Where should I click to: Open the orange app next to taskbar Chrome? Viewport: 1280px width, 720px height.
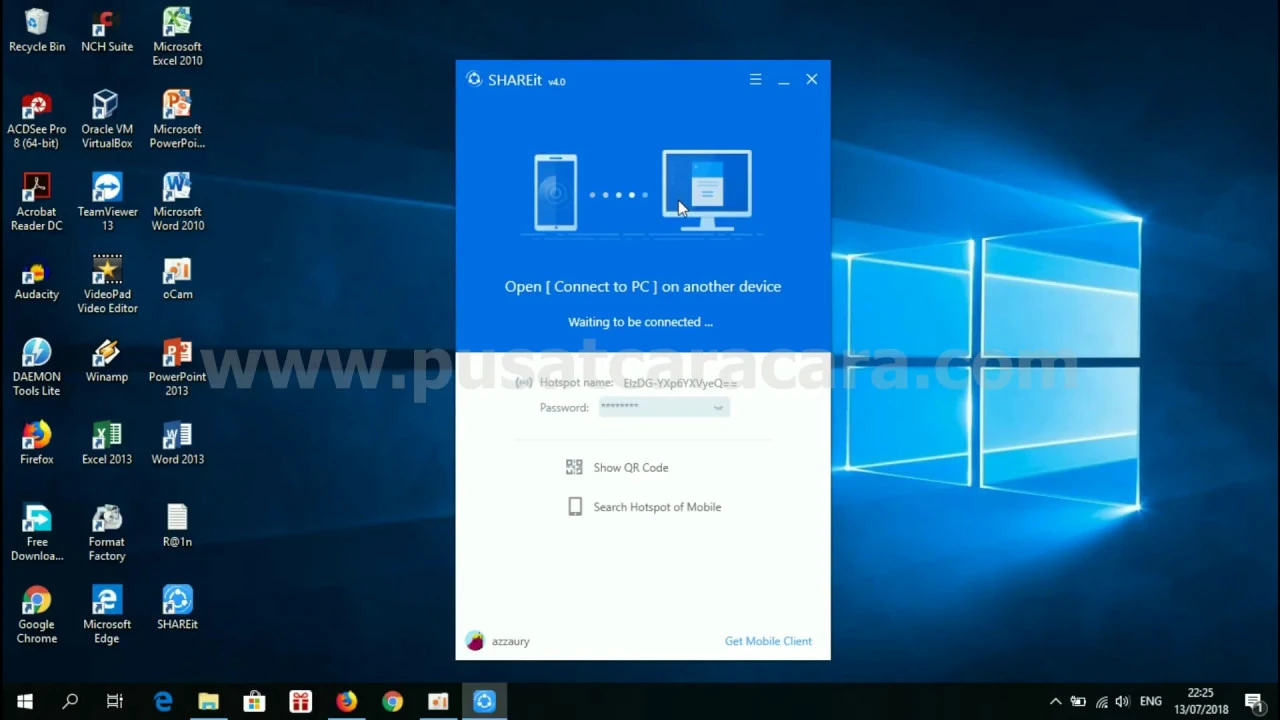(x=438, y=702)
